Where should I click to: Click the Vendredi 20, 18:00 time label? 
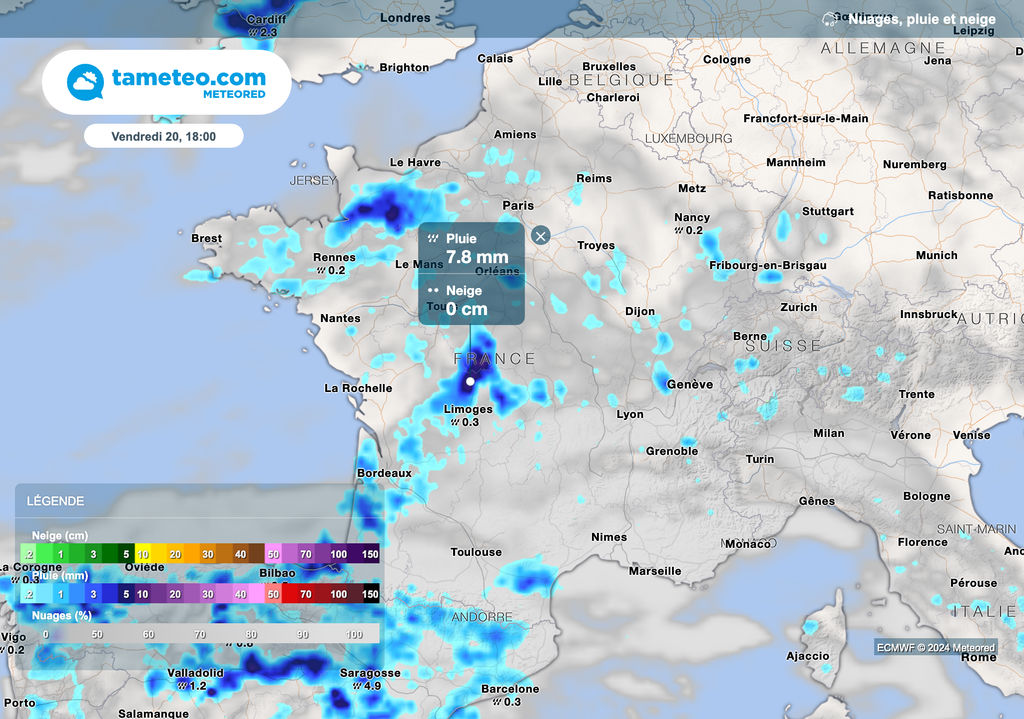pyautogui.click(x=163, y=136)
